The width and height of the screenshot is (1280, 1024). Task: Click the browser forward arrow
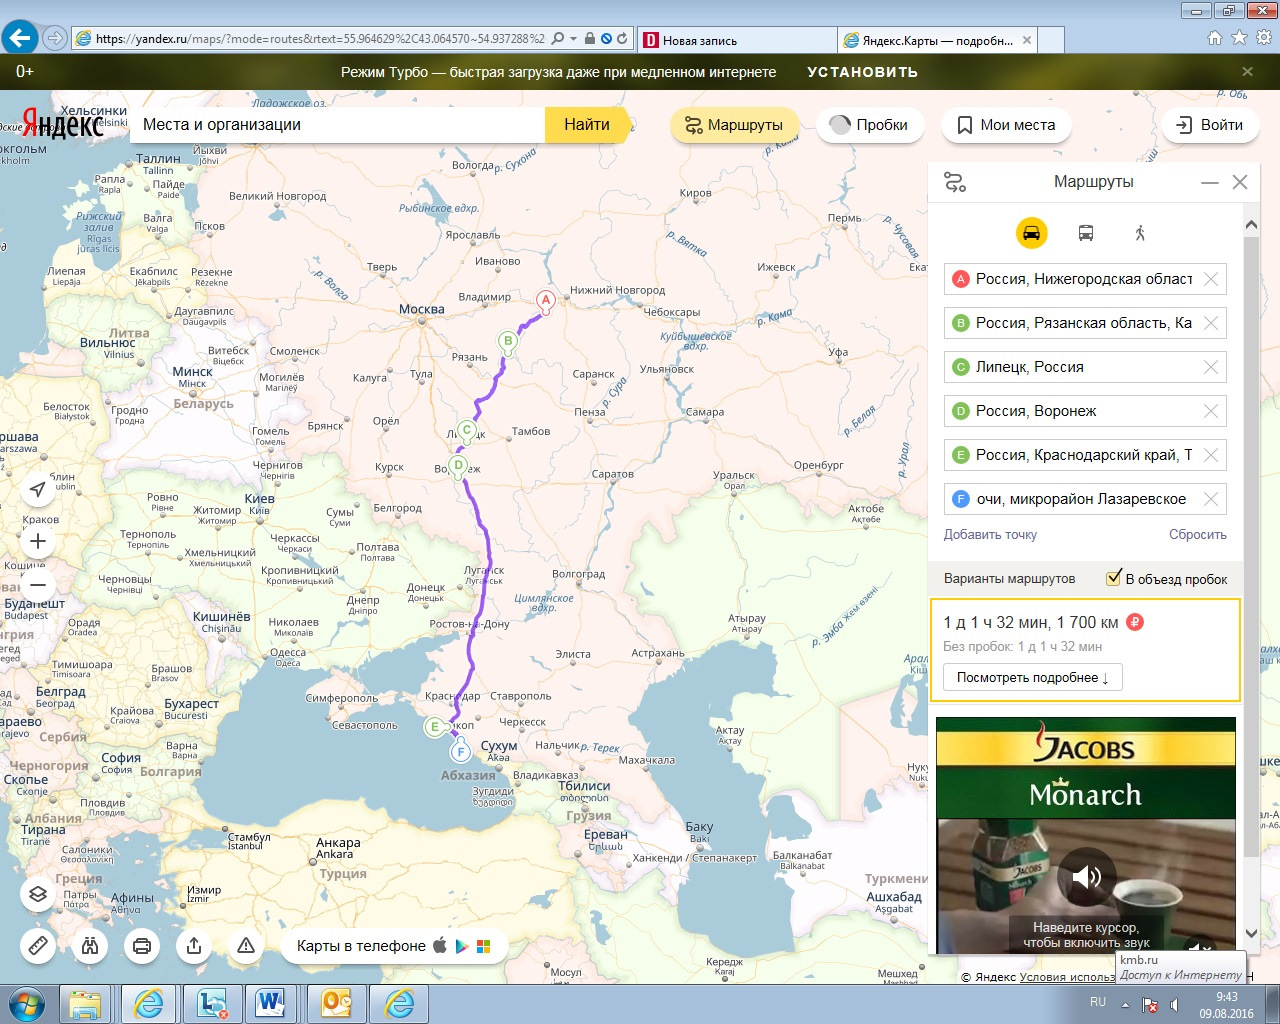pos(55,39)
